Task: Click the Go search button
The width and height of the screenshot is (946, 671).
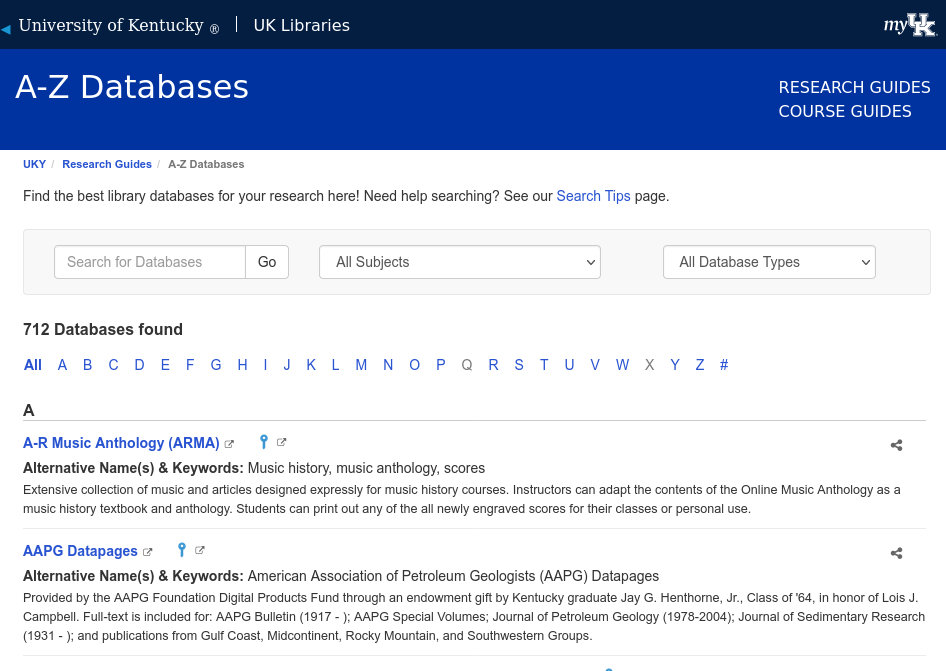Action: tap(267, 262)
